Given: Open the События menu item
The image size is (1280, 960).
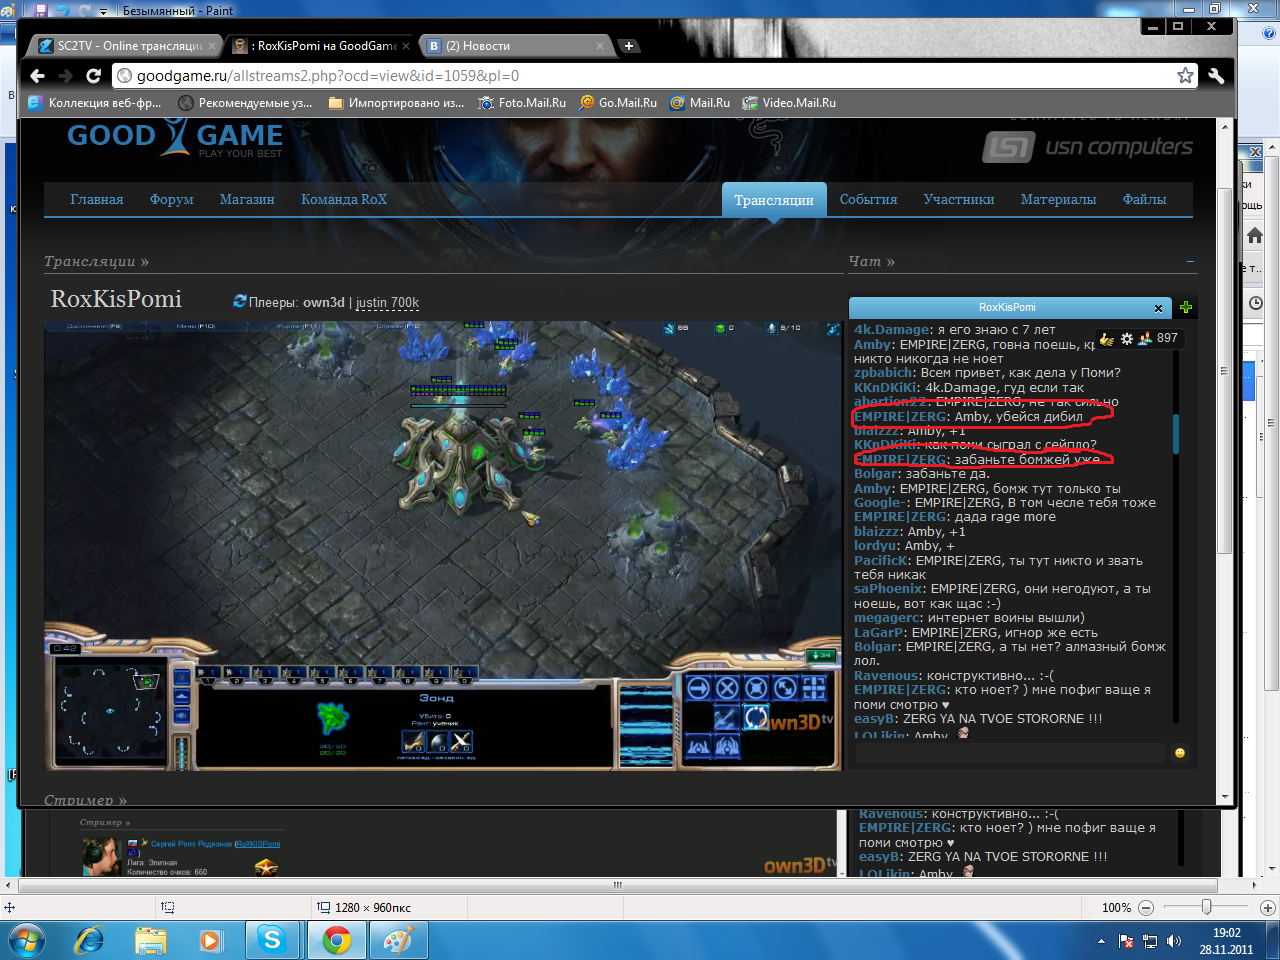Looking at the screenshot, I should point(869,200).
